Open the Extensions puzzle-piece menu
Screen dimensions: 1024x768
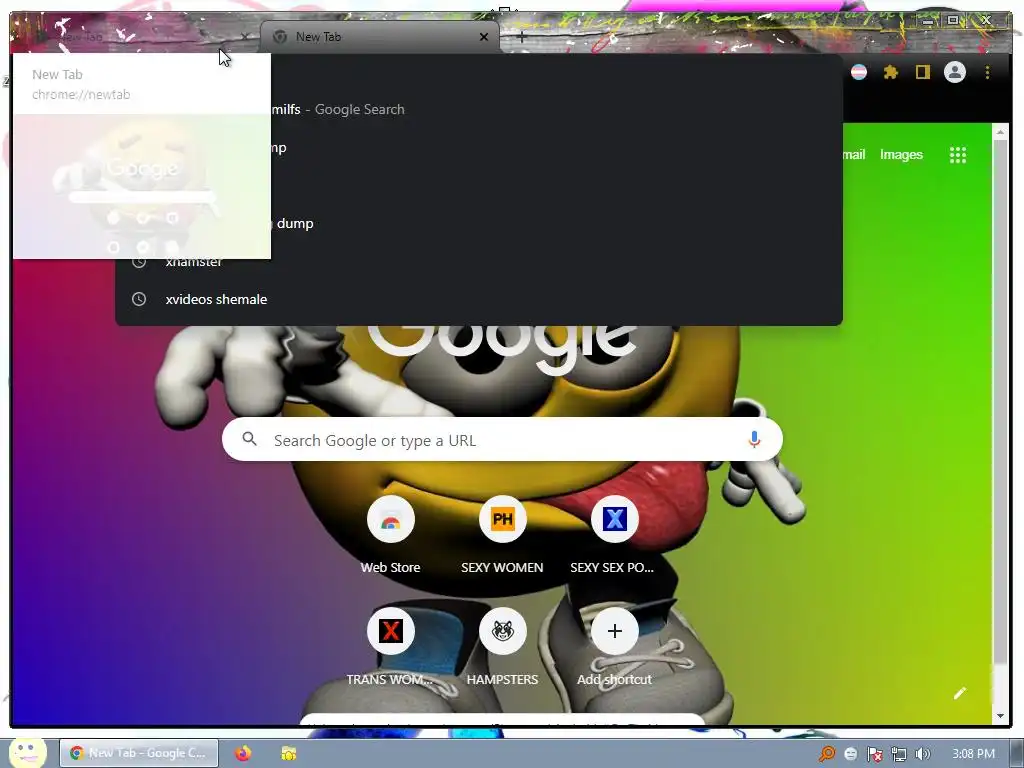891,72
